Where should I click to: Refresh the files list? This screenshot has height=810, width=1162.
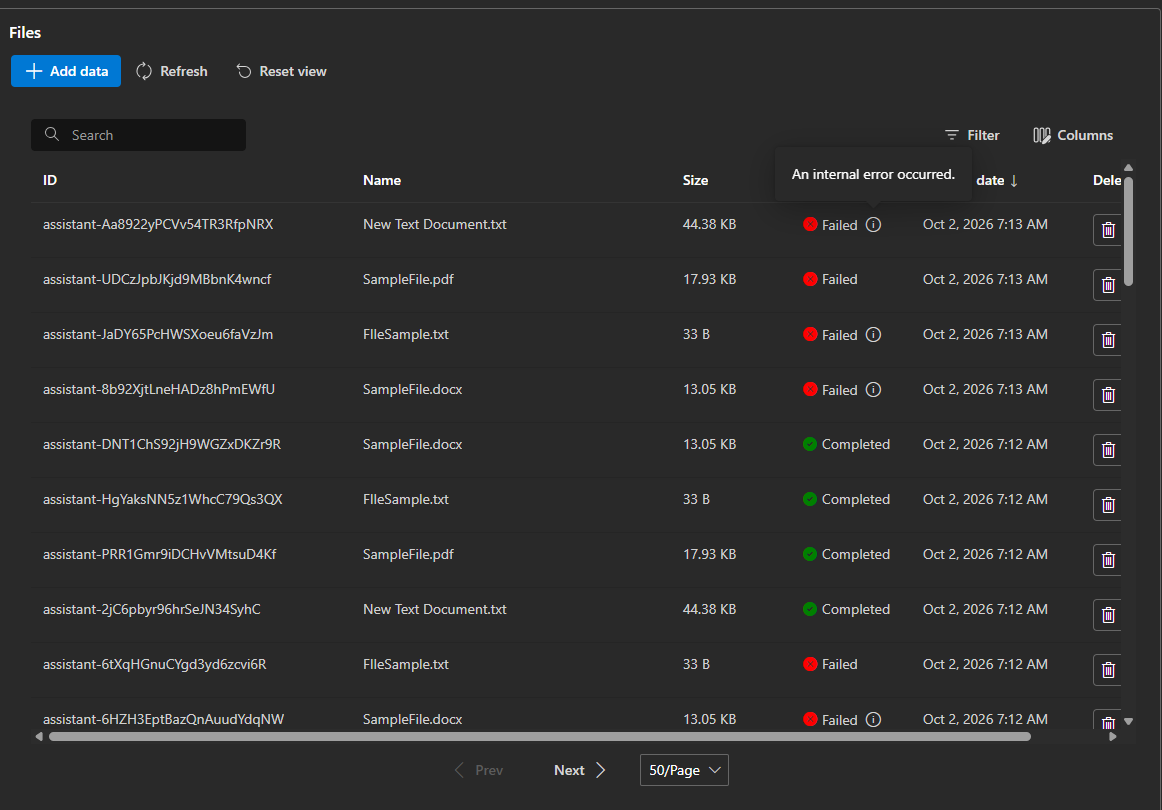pos(172,71)
